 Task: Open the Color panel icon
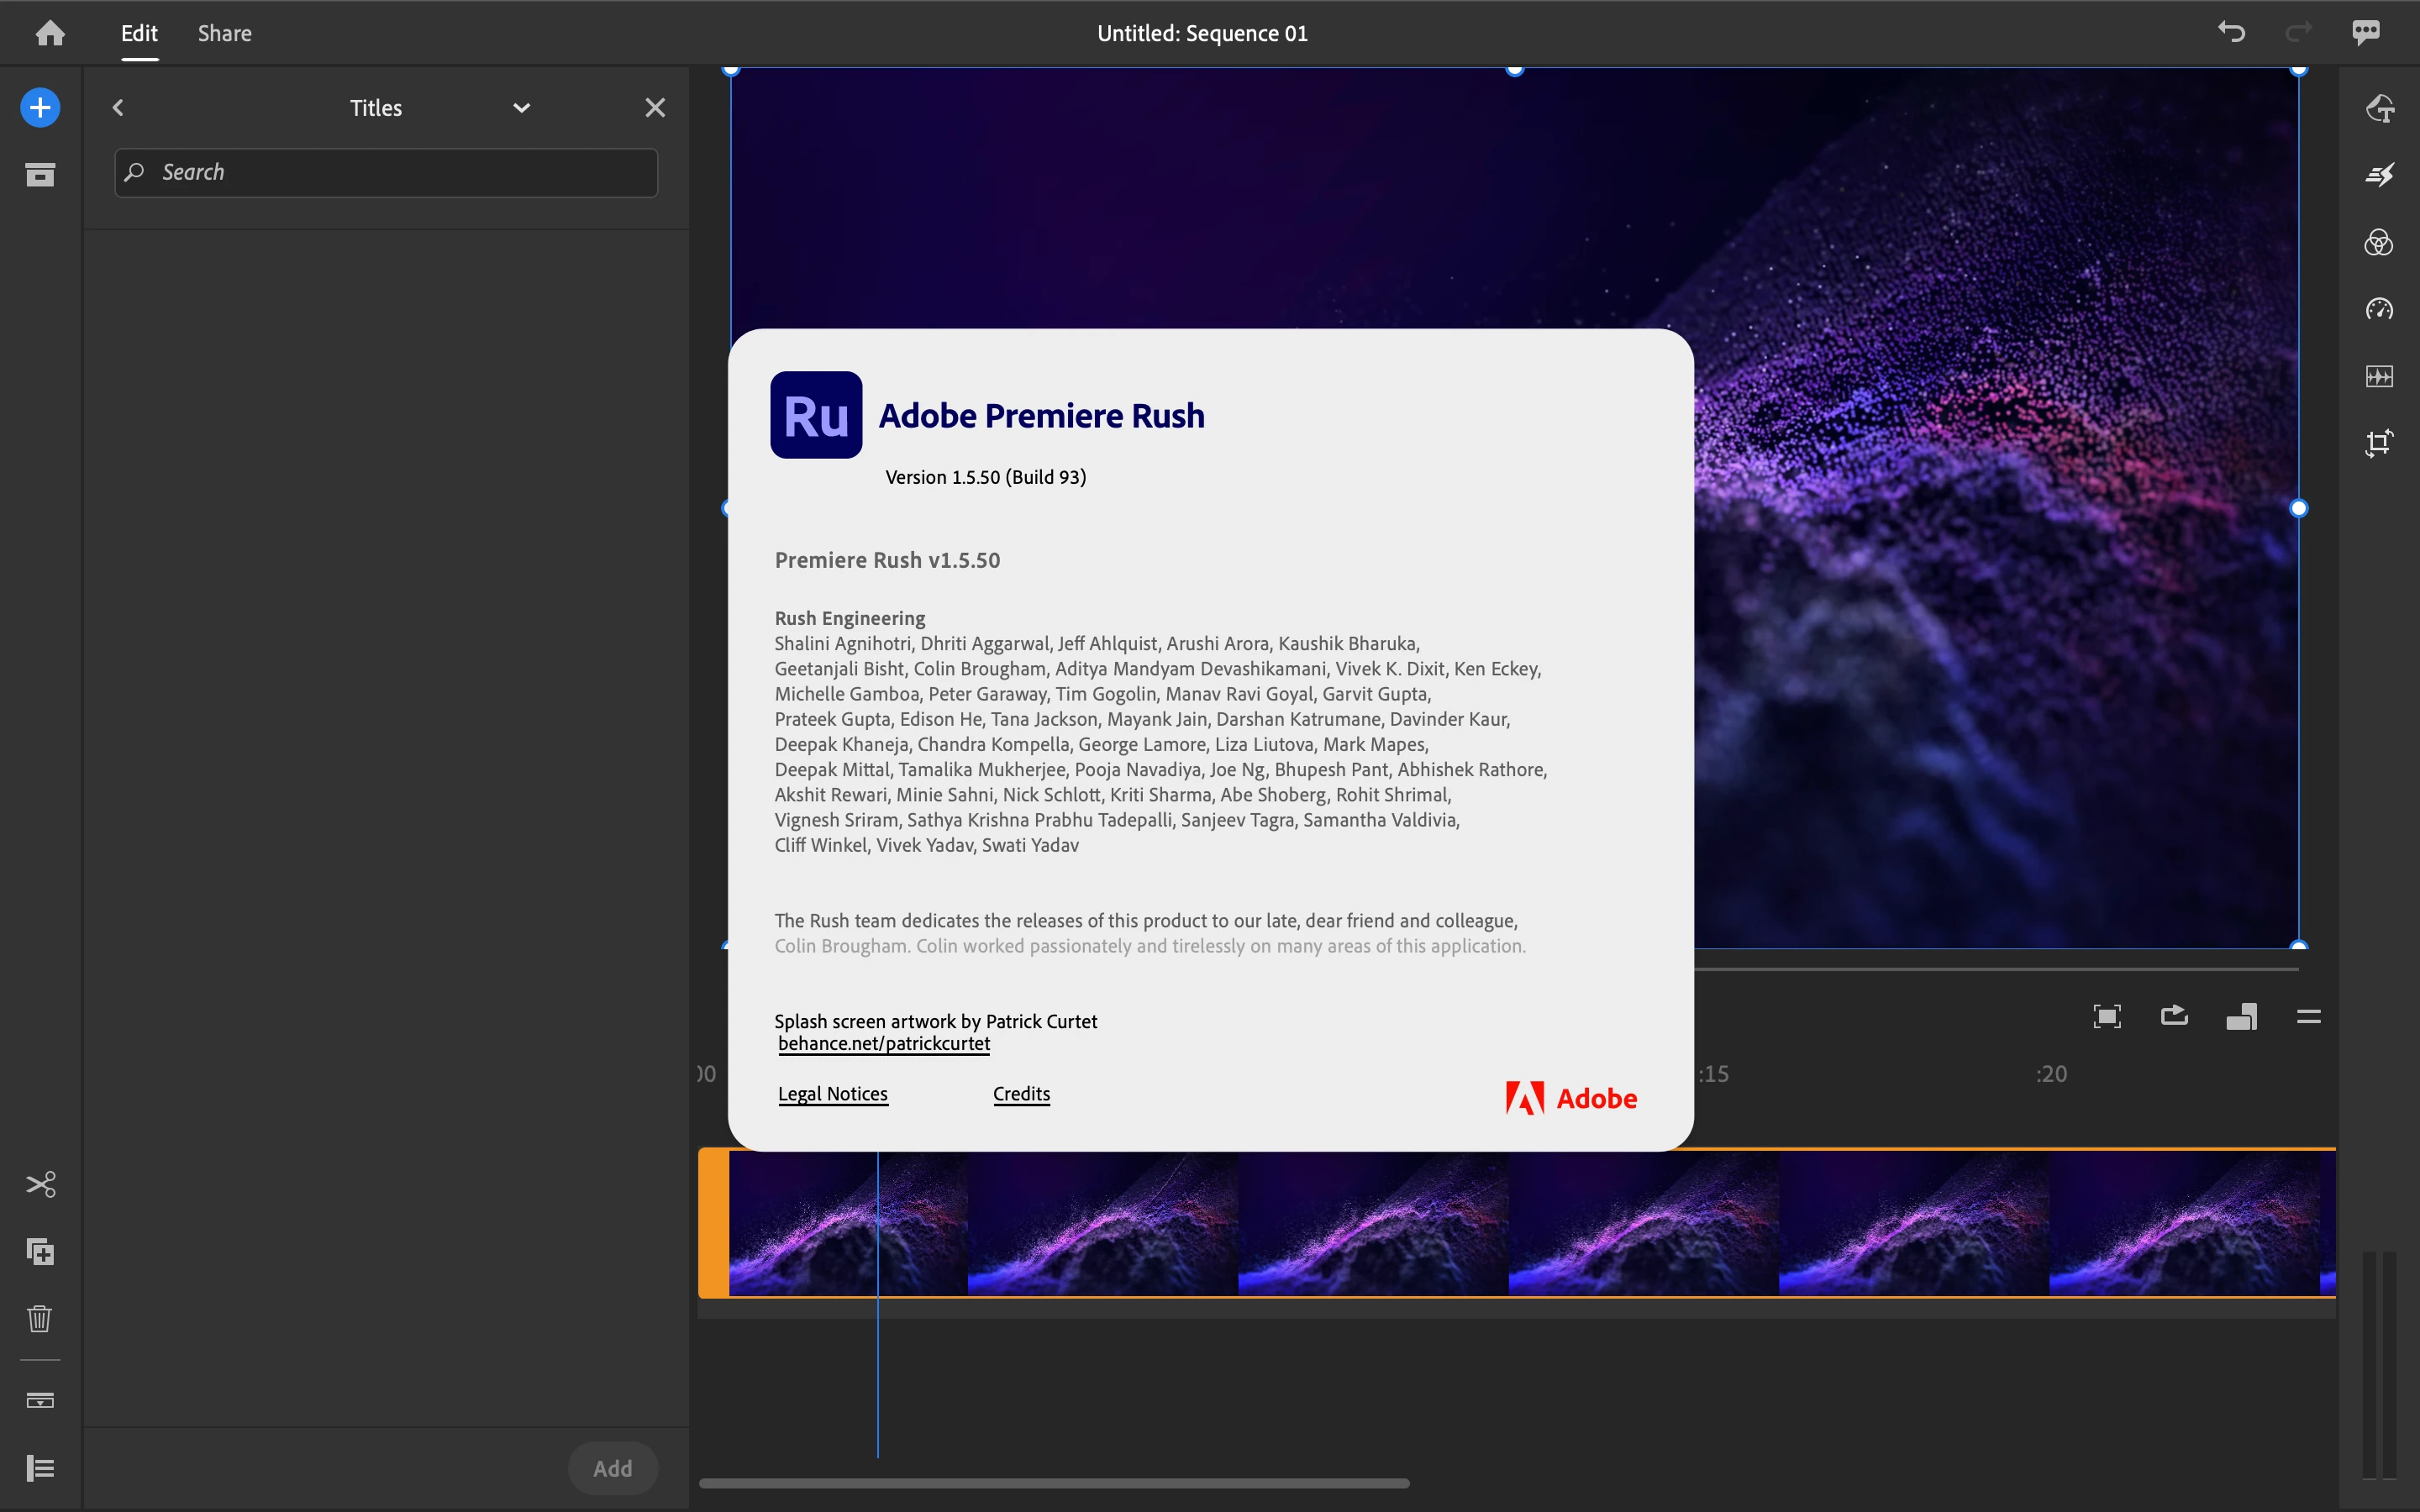click(x=2379, y=242)
